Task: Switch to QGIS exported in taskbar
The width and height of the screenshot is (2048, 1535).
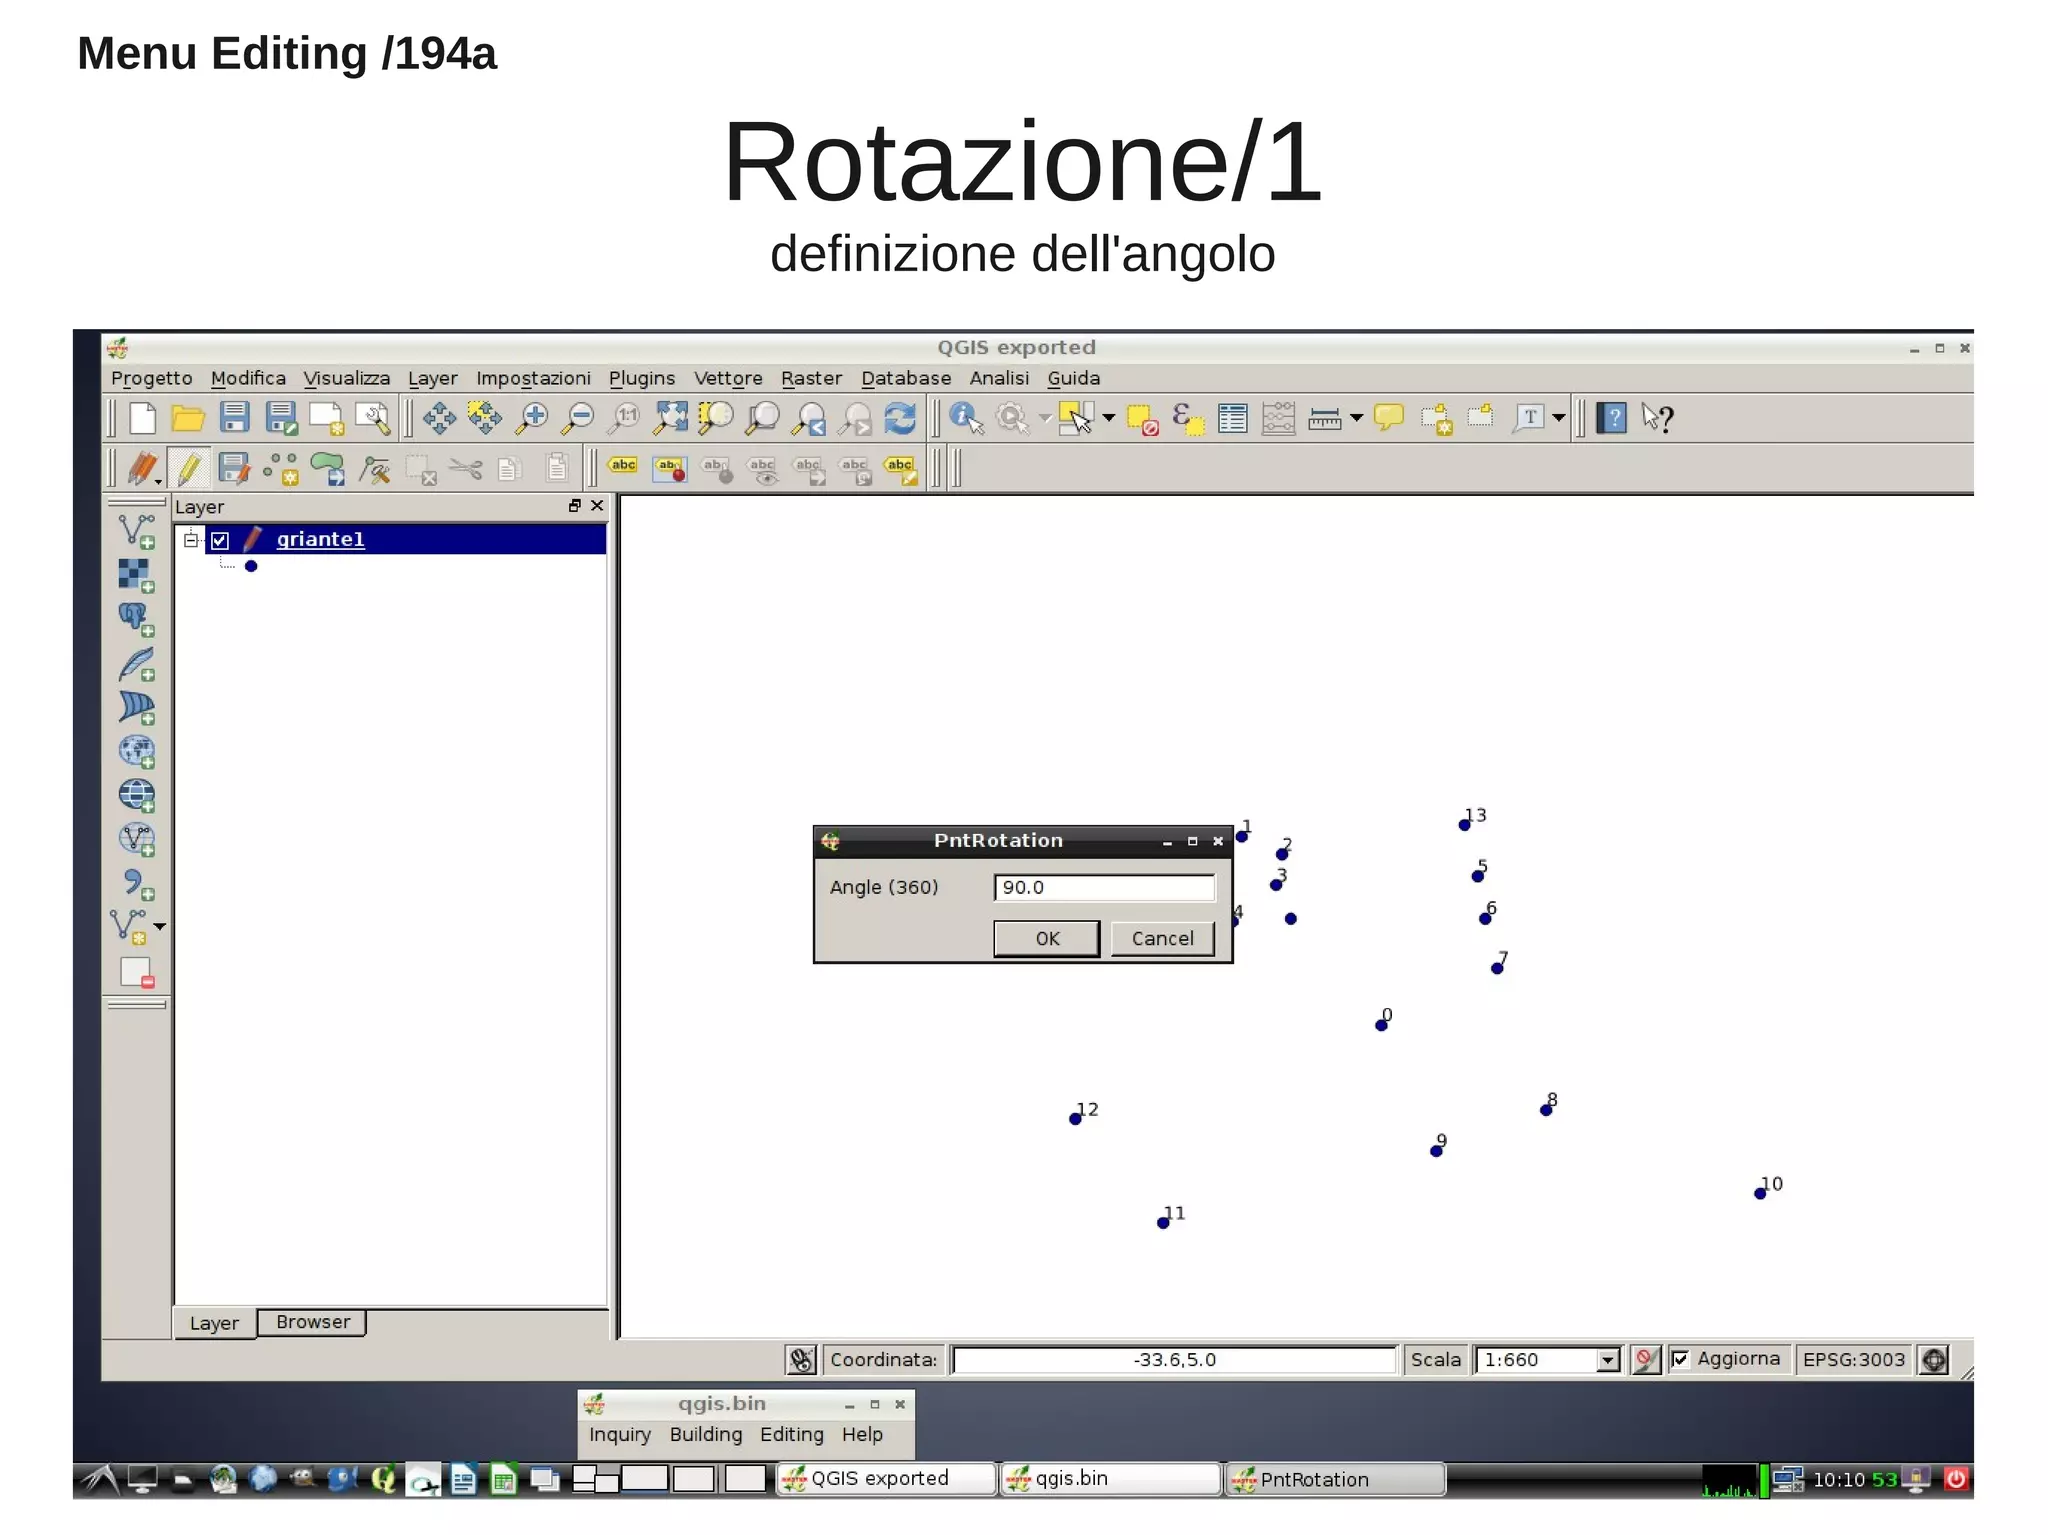Action: coord(886,1478)
